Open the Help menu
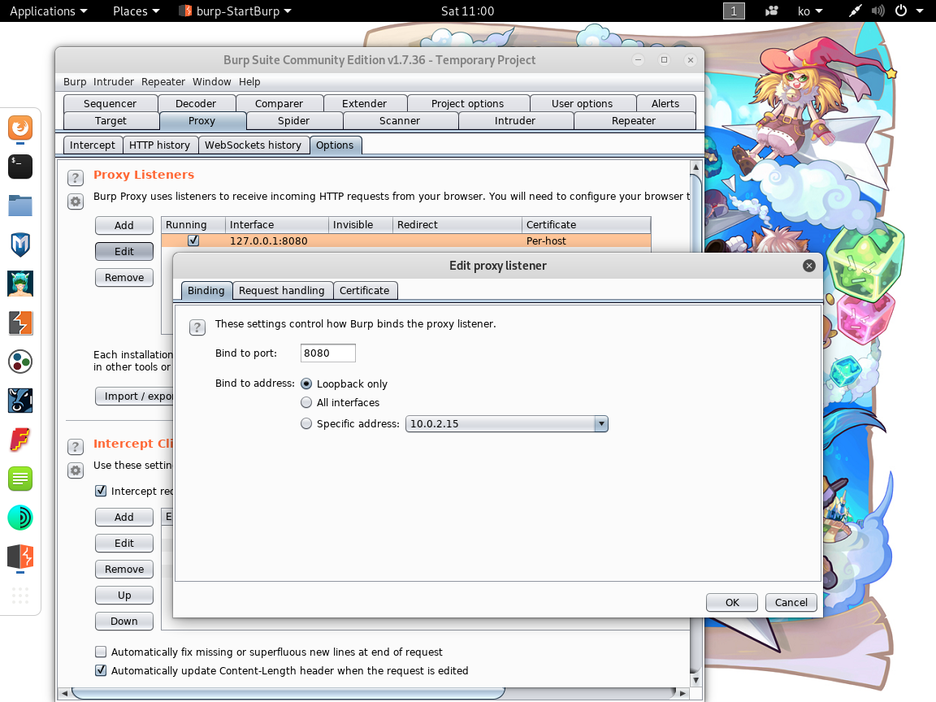The width and height of the screenshot is (936, 702). coord(250,82)
